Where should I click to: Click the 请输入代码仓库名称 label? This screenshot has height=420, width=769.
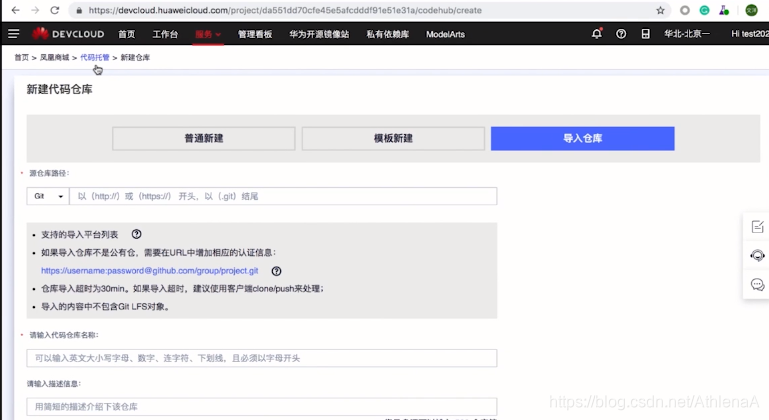pos(64,335)
